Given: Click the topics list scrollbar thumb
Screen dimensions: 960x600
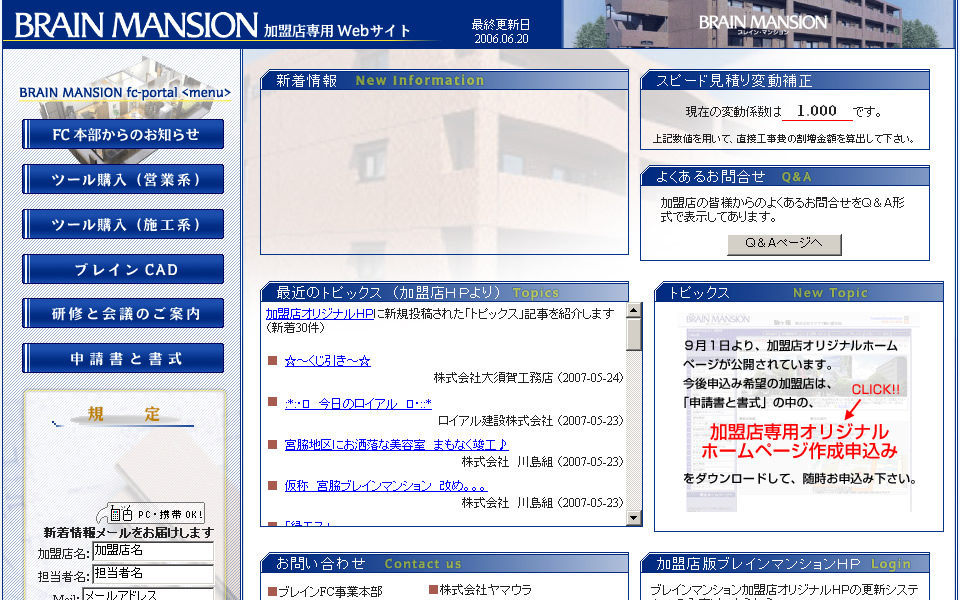Looking at the screenshot, I should click(x=634, y=334).
